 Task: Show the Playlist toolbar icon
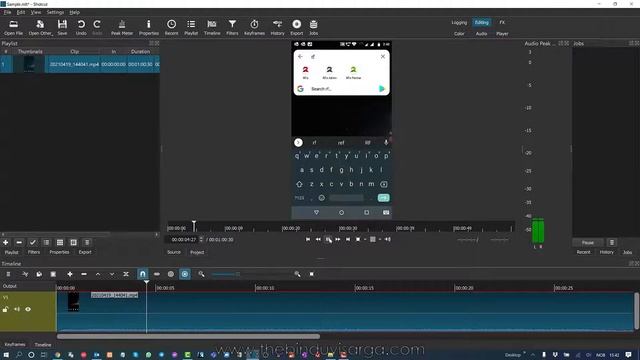[191, 24]
